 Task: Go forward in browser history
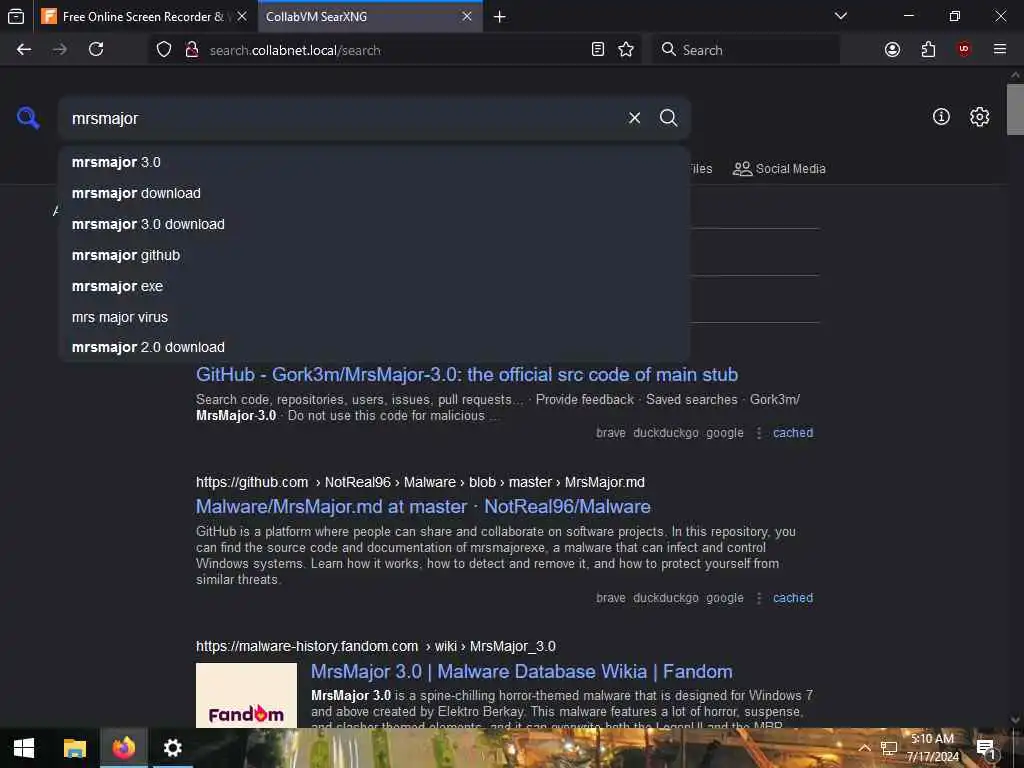pyautogui.click(x=59, y=50)
